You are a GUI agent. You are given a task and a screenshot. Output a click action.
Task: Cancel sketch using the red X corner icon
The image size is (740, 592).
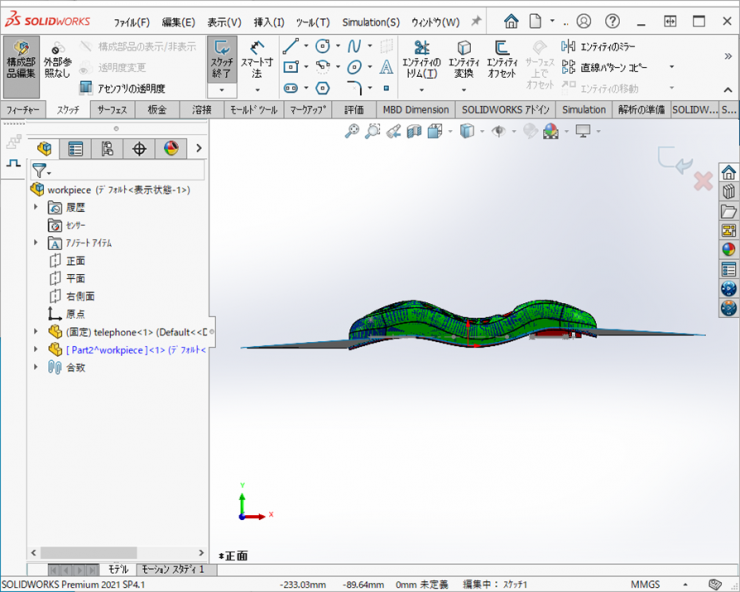(x=702, y=181)
